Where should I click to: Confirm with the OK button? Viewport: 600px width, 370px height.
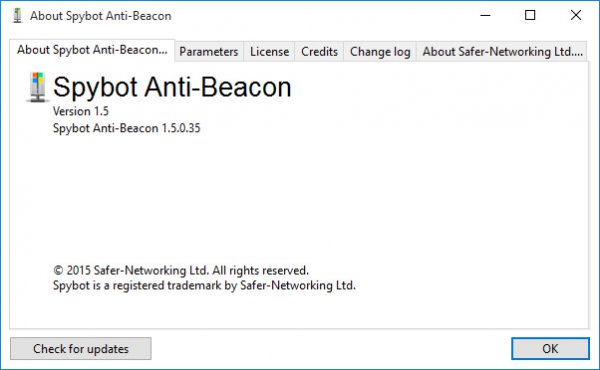(550, 349)
